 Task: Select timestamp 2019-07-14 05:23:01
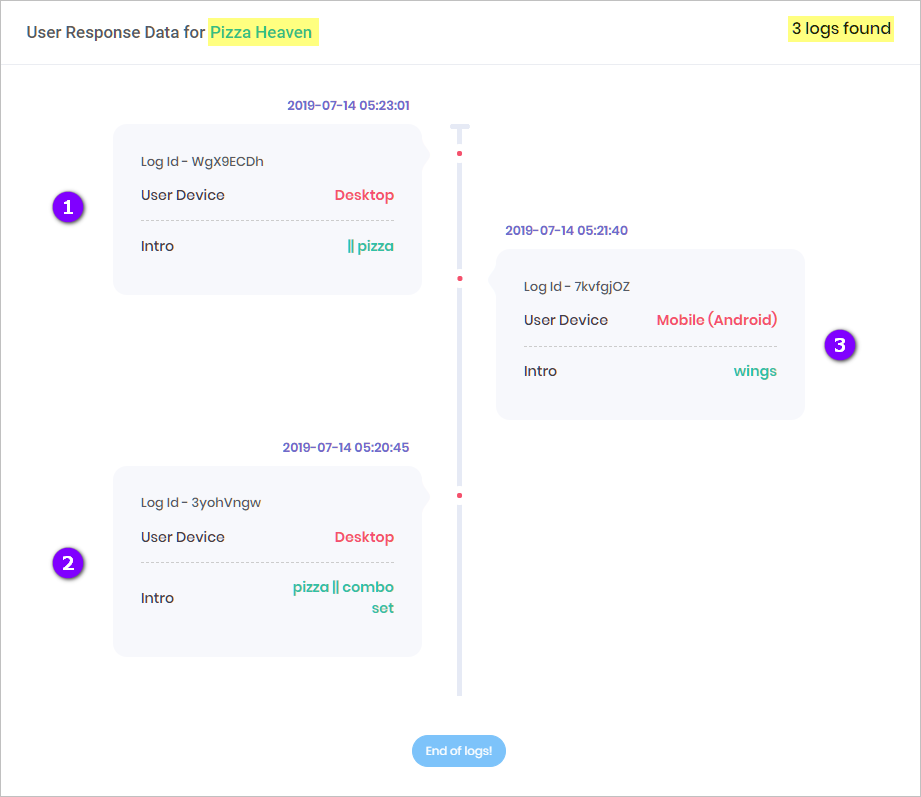pos(348,106)
